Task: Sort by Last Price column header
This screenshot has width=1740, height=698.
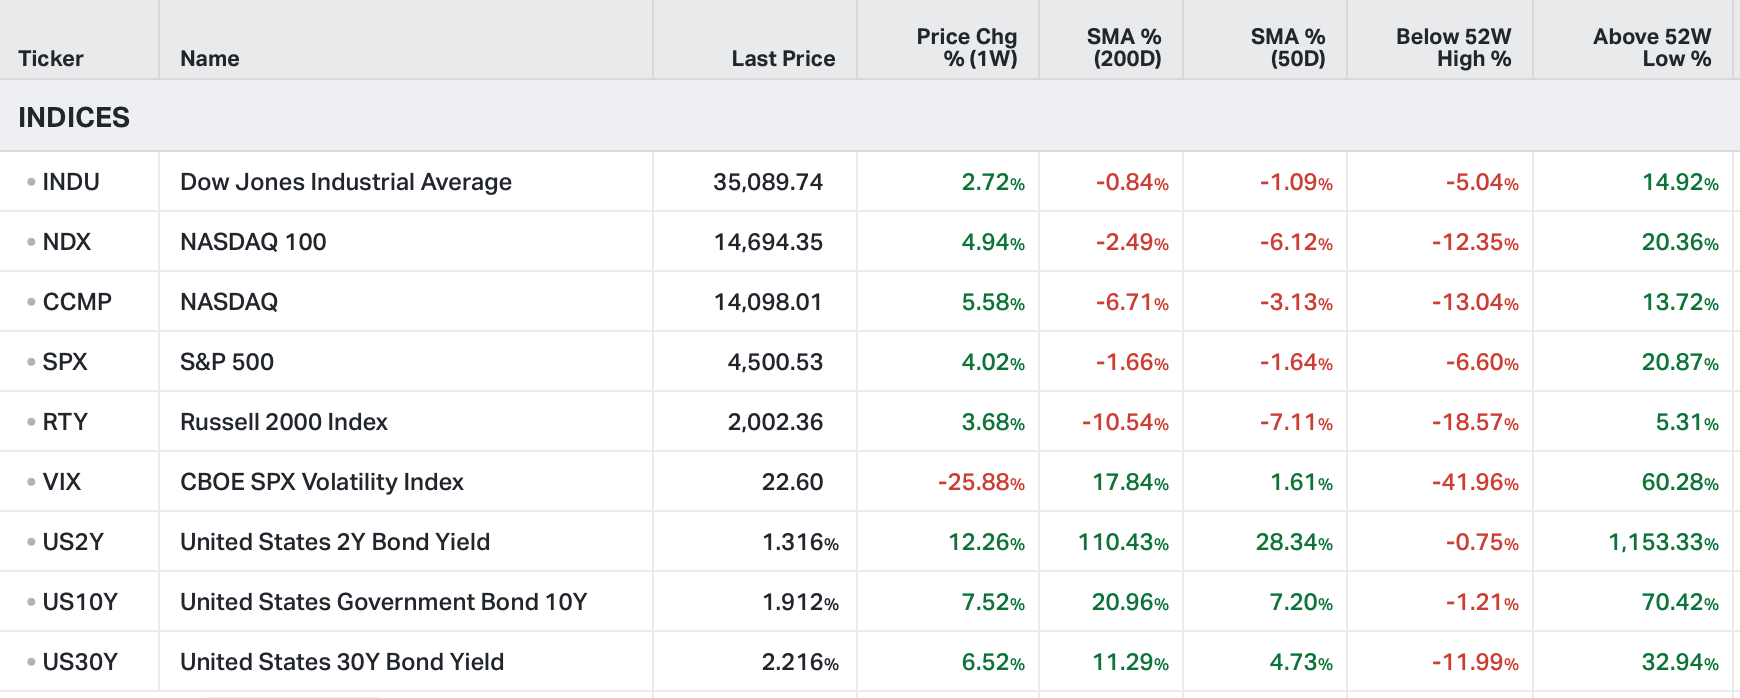Action: pyautogui.click(x=783, y=59)
